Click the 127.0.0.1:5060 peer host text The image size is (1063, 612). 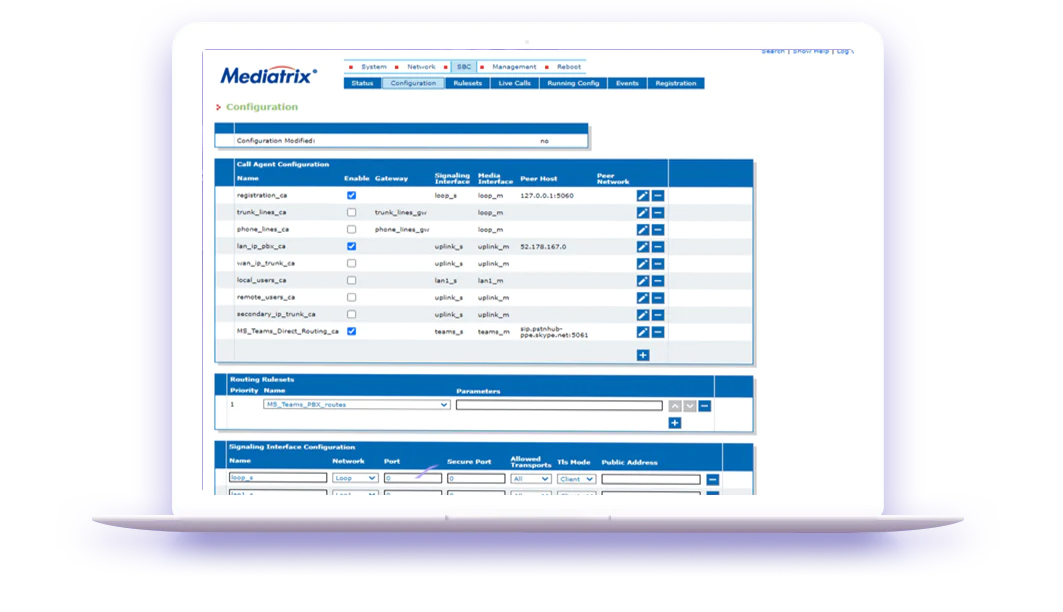click(x=547, y=196)
